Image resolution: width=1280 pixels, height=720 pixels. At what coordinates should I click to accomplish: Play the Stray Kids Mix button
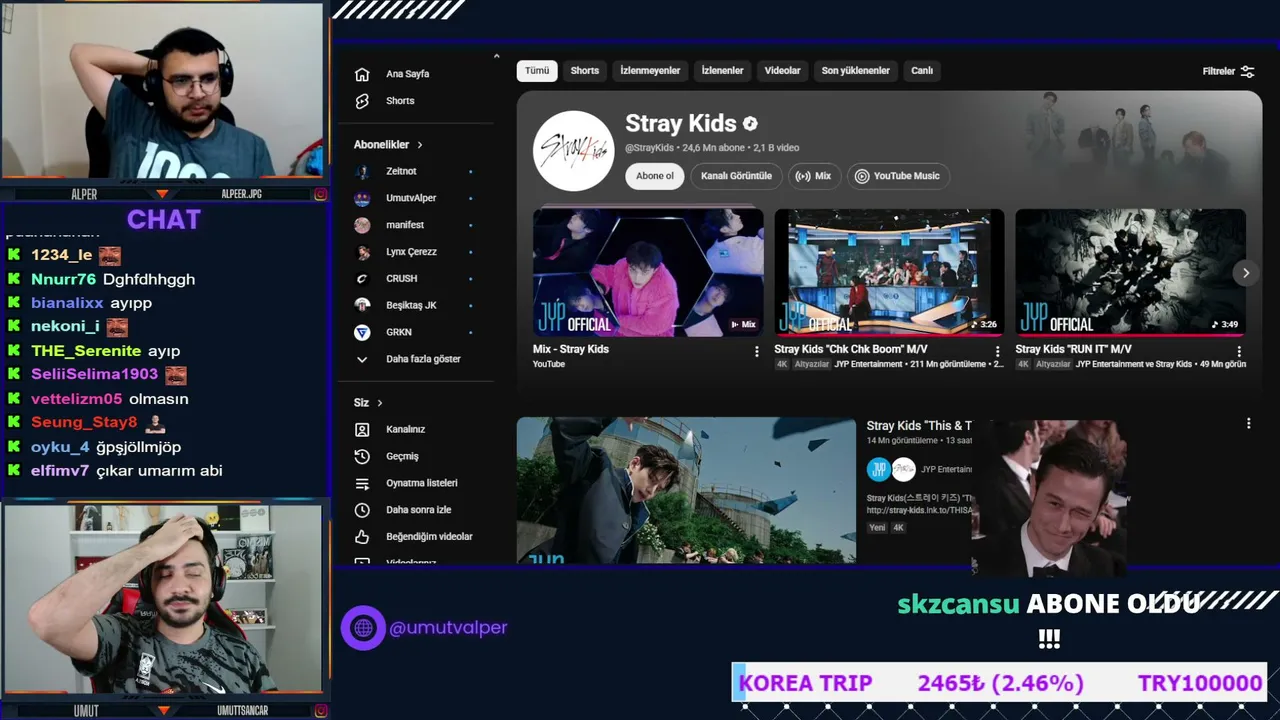point(814,176)
